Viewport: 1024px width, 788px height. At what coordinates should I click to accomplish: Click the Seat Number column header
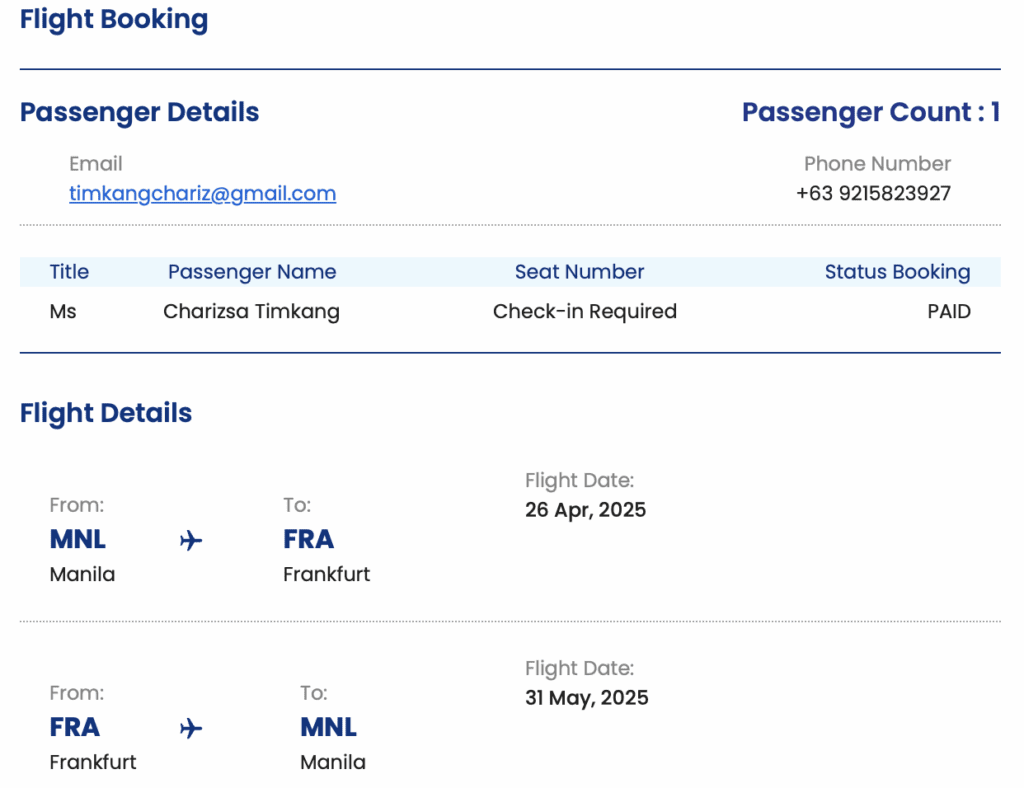click(579, 272)
